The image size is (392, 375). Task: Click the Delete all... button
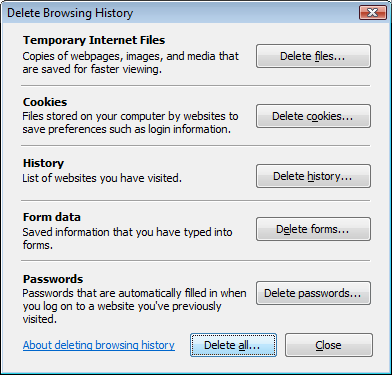[x=233, y=345]
